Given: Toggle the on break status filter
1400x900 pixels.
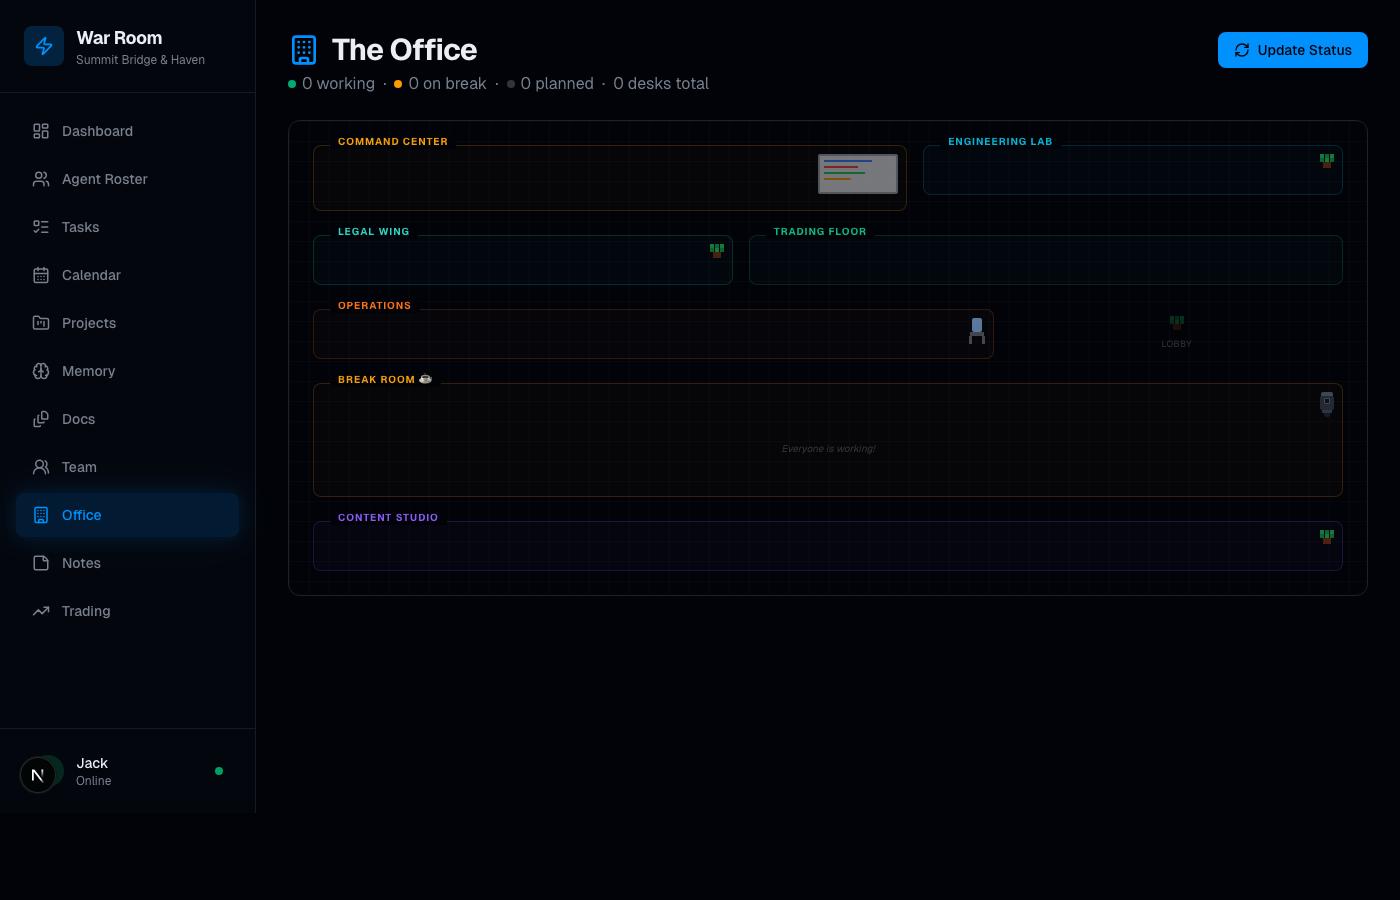Looking at the screenshot, I should (399, 84).
